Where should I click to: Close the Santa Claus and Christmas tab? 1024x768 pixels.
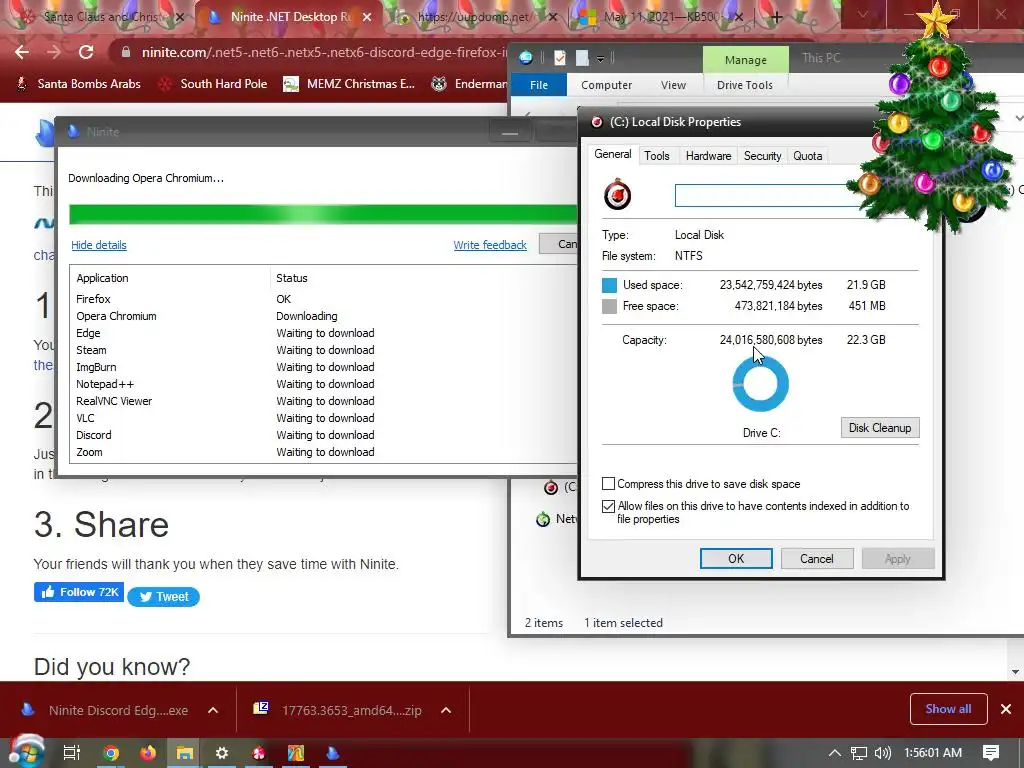[x=180, y=18]
